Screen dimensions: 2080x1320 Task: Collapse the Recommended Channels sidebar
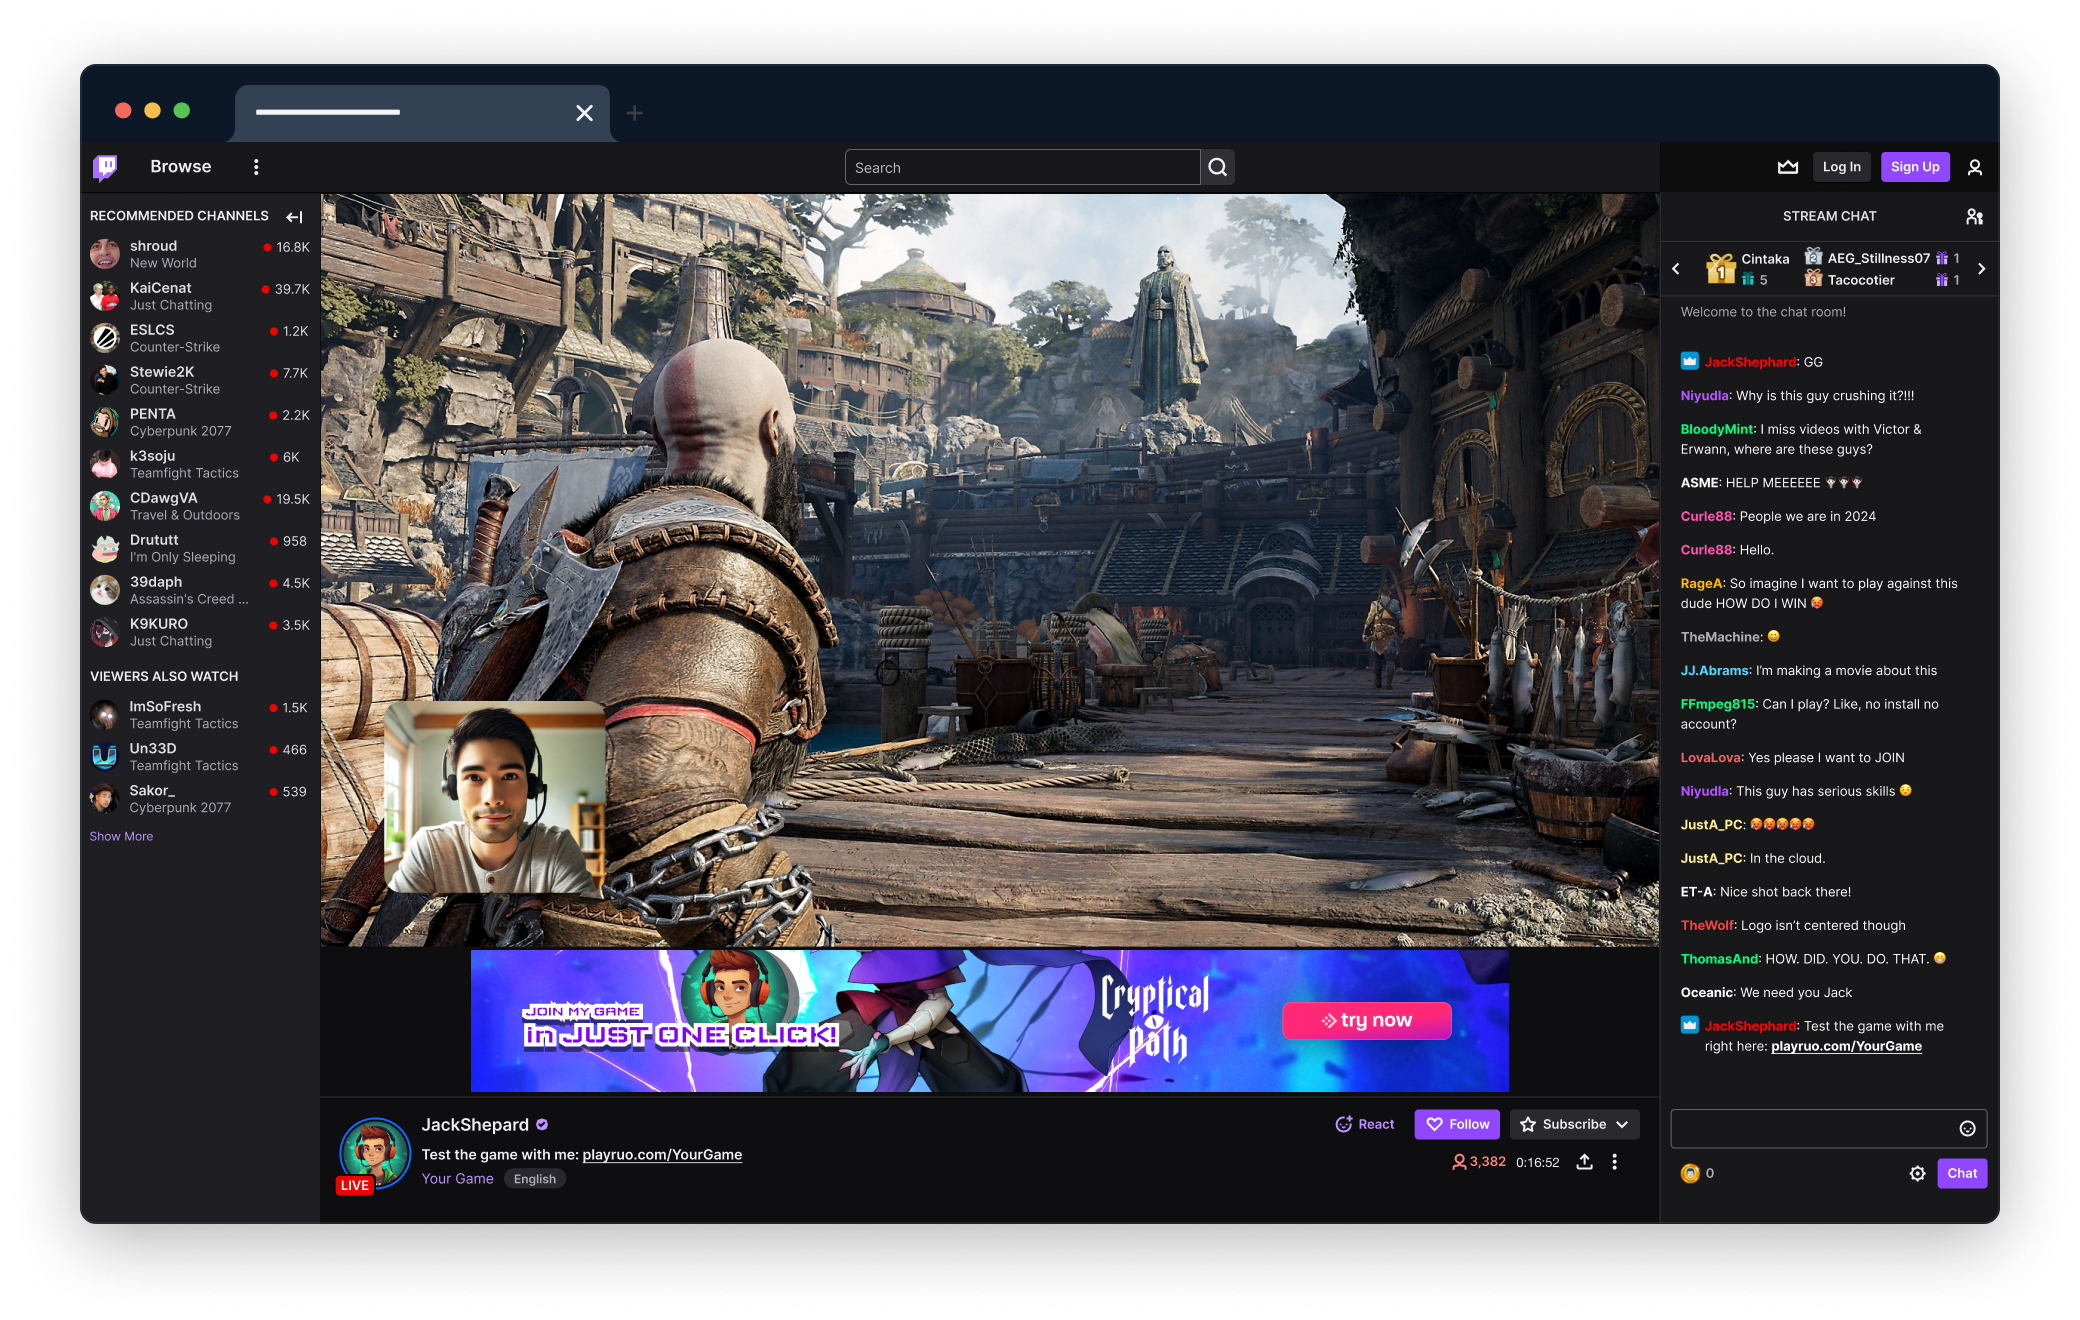tap(294, 217)
